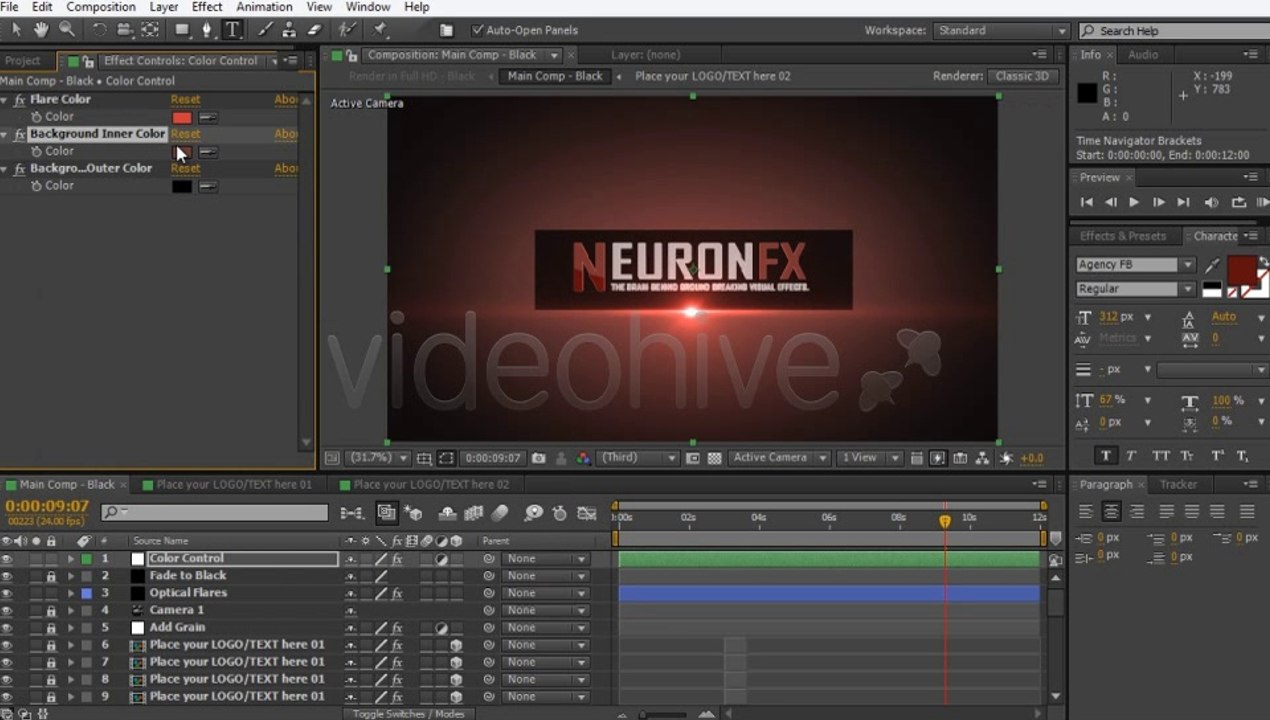1270x720 pixels.
Task: Click All Caps TT button
Action: 1160,455
